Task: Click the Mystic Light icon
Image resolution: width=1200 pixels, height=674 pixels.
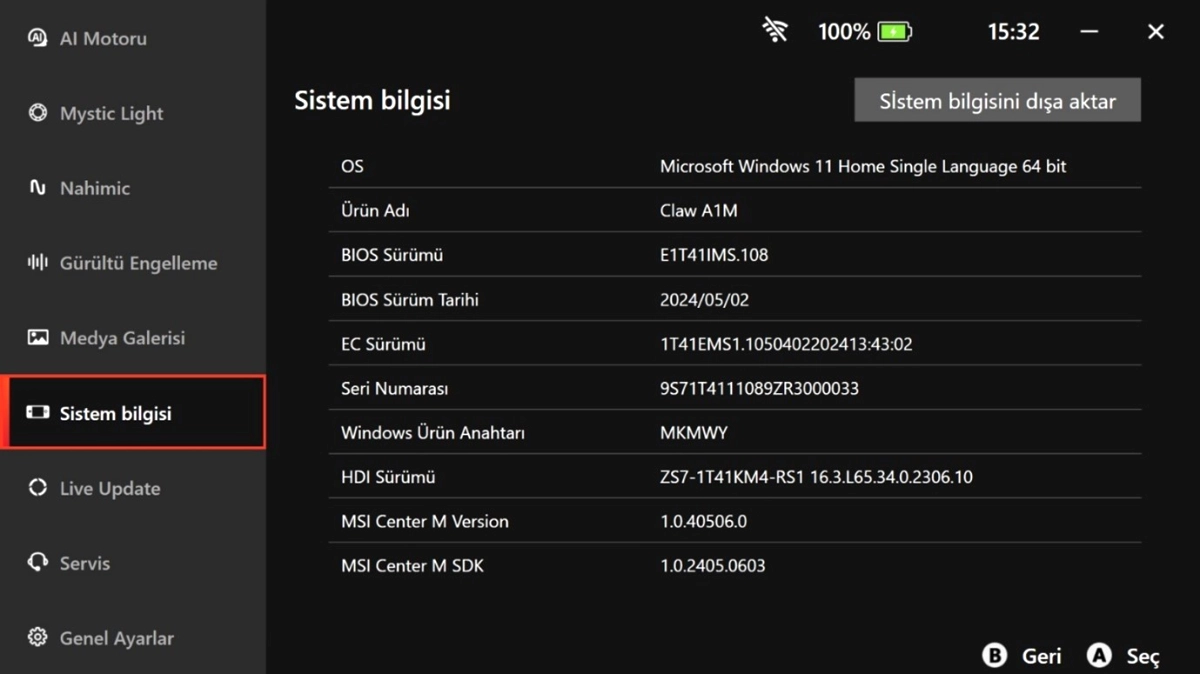Action: (38, 113)
